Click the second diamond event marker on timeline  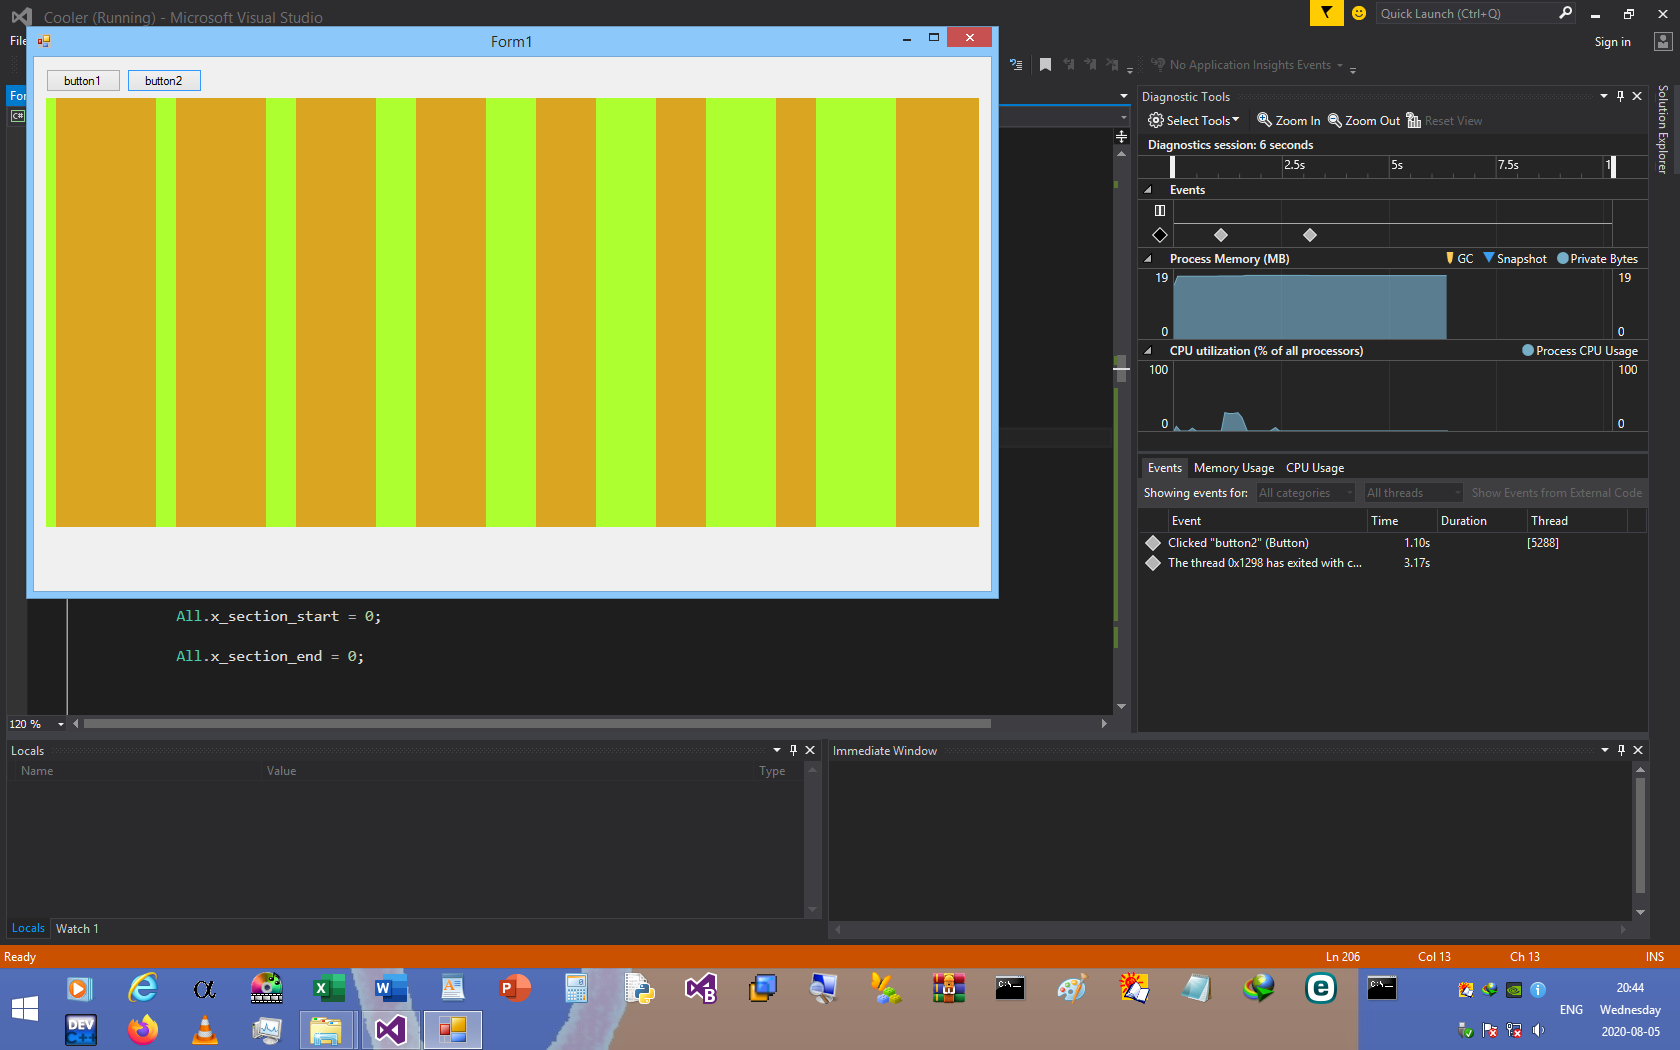click(x=1310, y=235)
